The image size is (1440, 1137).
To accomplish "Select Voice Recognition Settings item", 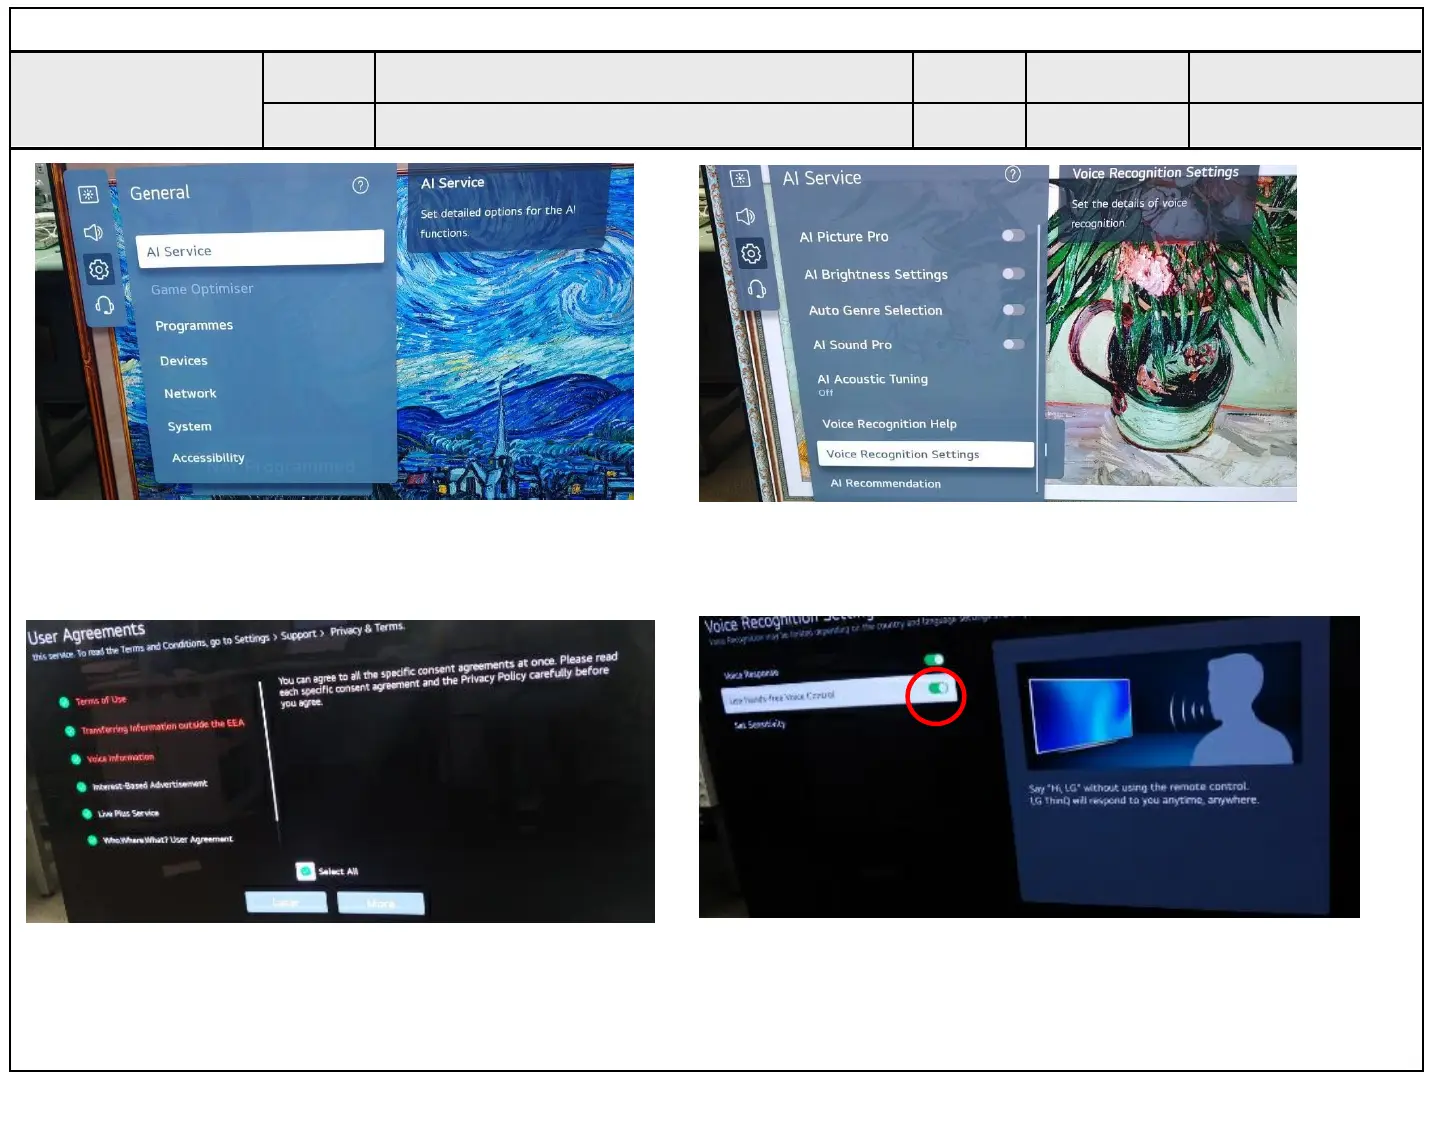I will 926,454.
